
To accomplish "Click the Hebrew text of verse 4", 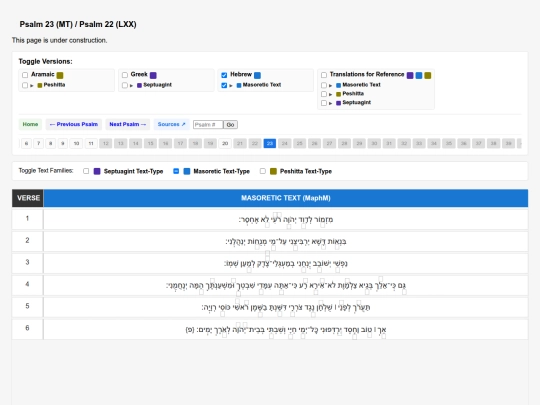I will (286, 285).
